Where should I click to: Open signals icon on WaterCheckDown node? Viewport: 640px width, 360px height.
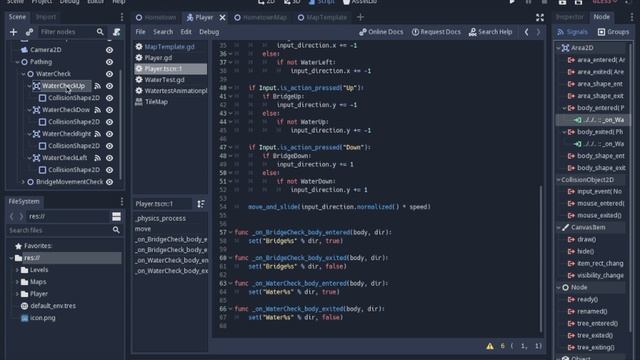[x=98, y=110]
